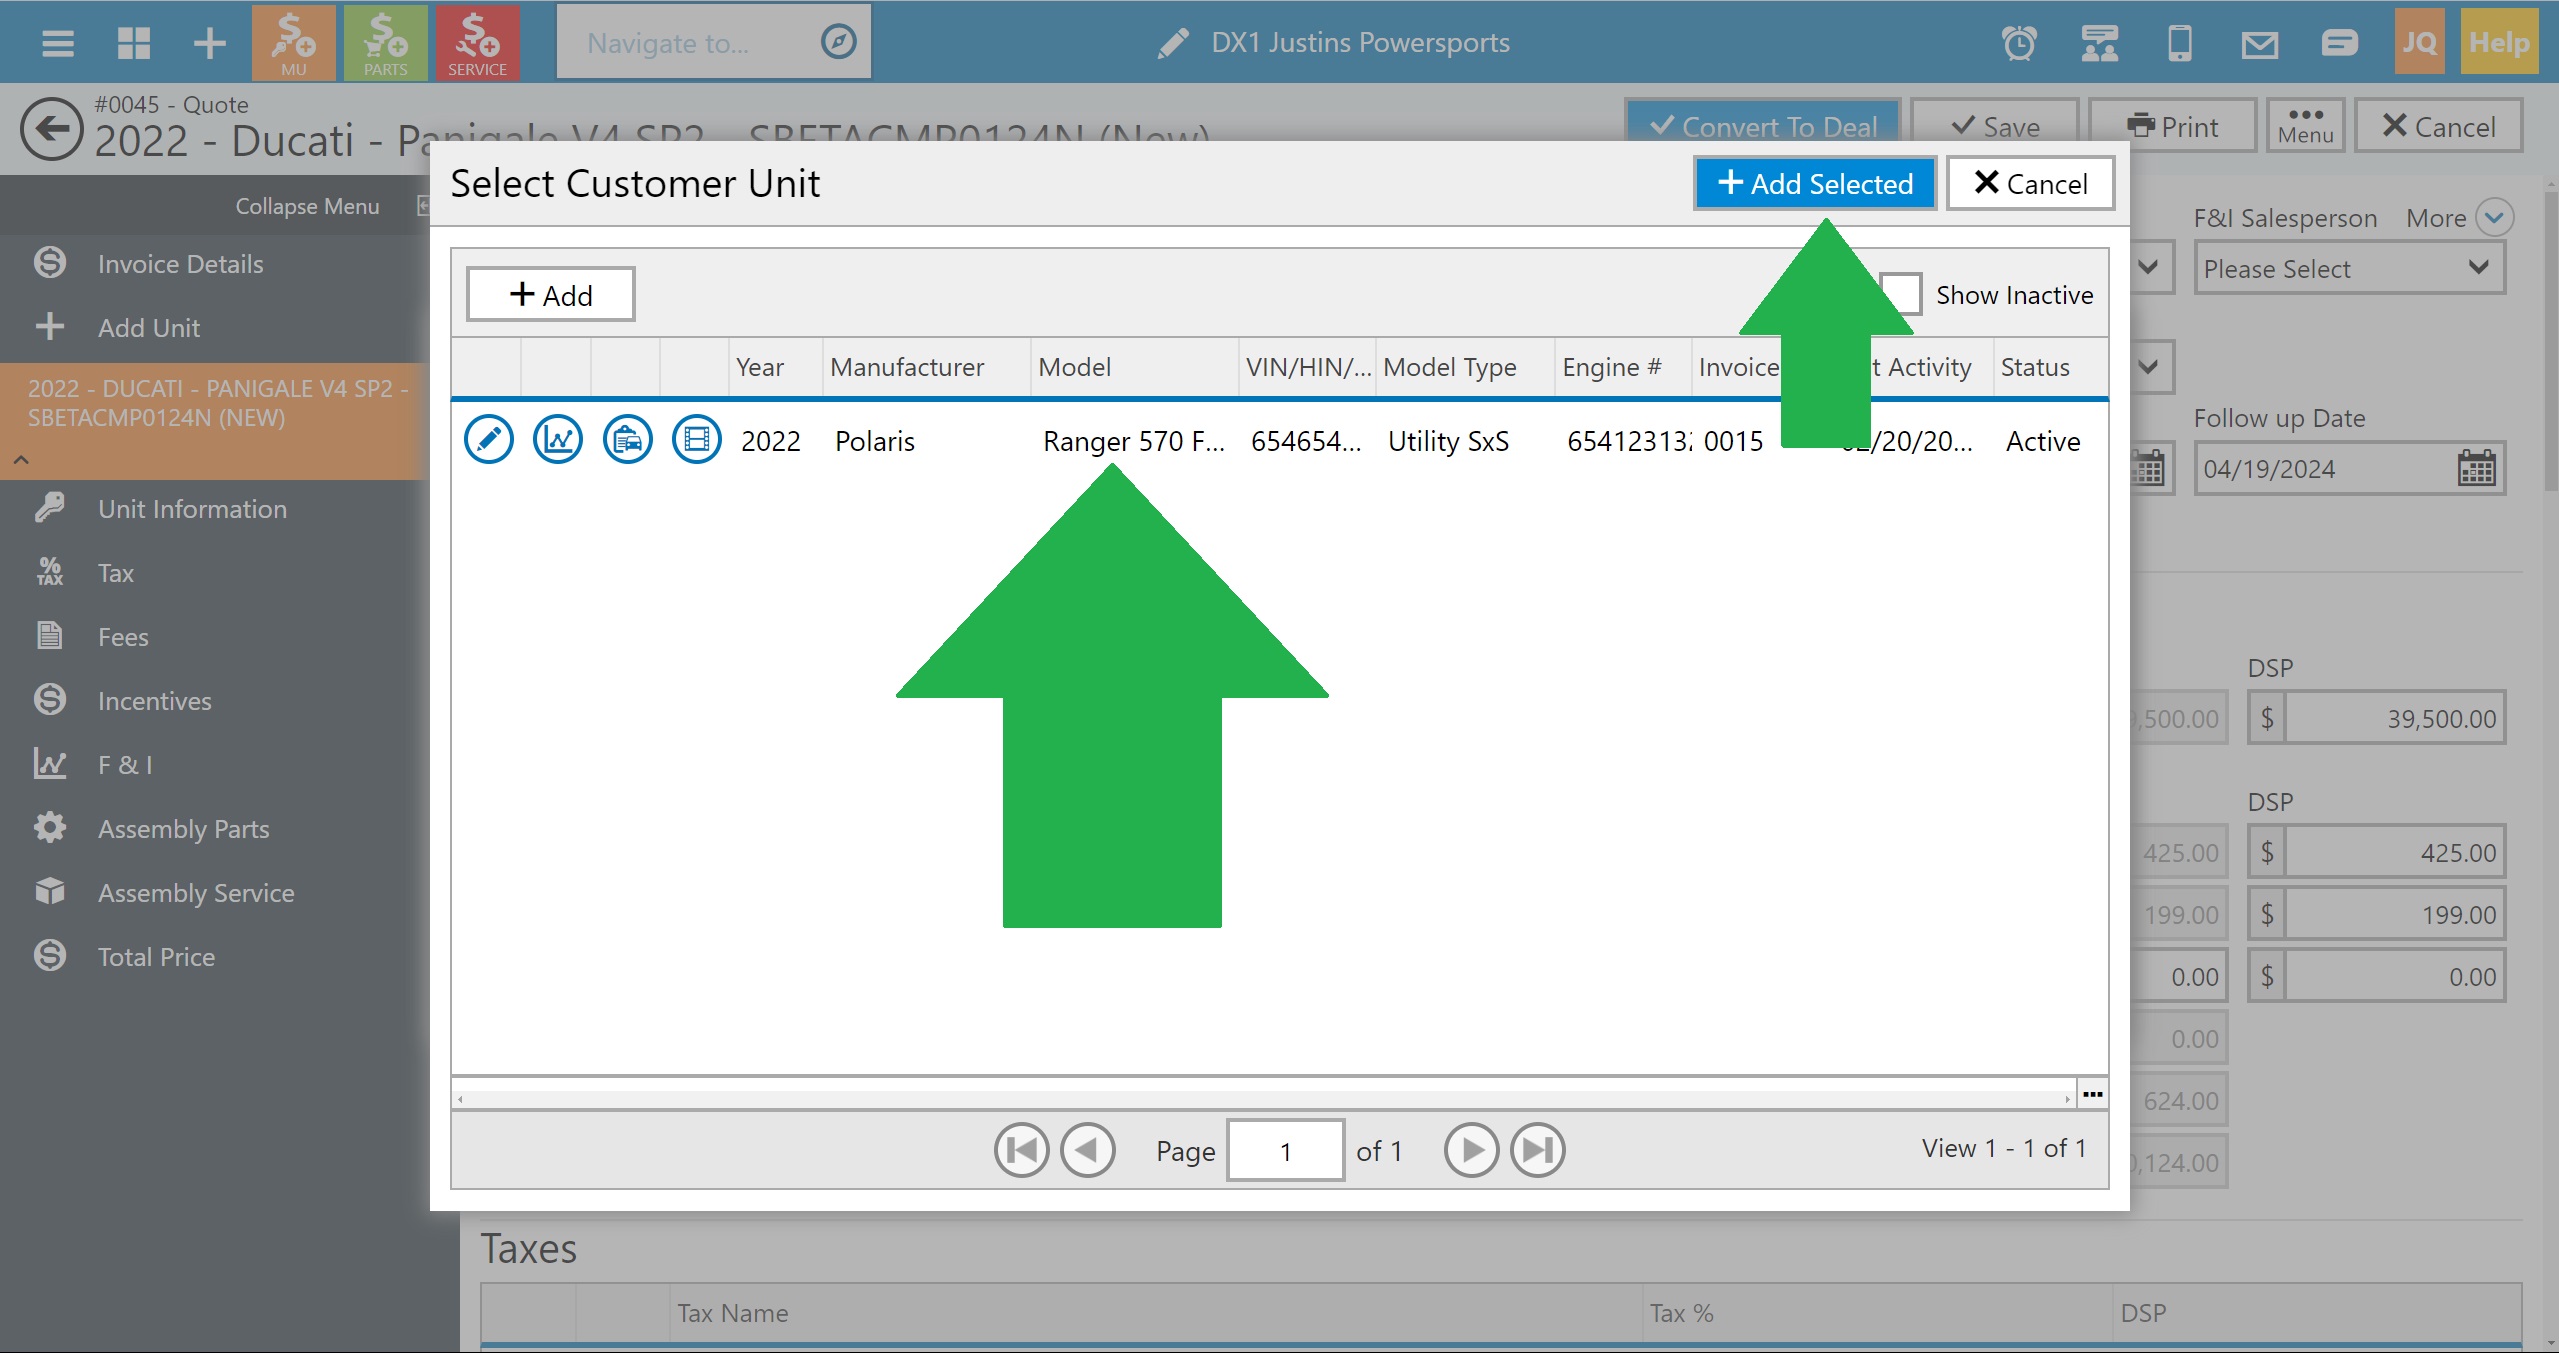2559x1353 pixels.
Task: Select Assembly Parts in sidebar menu
Action: [183, 829]
